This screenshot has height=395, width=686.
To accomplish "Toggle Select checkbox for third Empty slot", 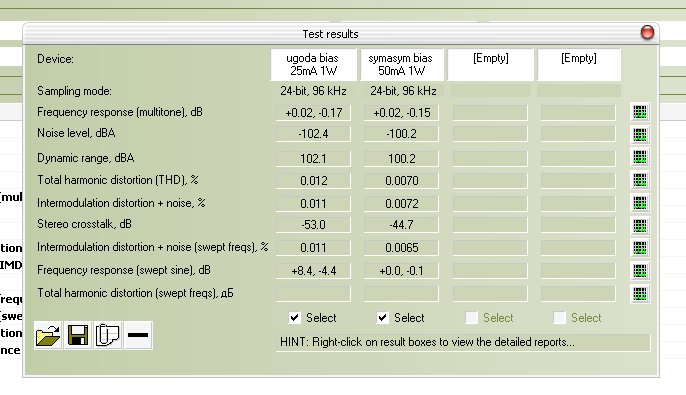I will point(472,318).
